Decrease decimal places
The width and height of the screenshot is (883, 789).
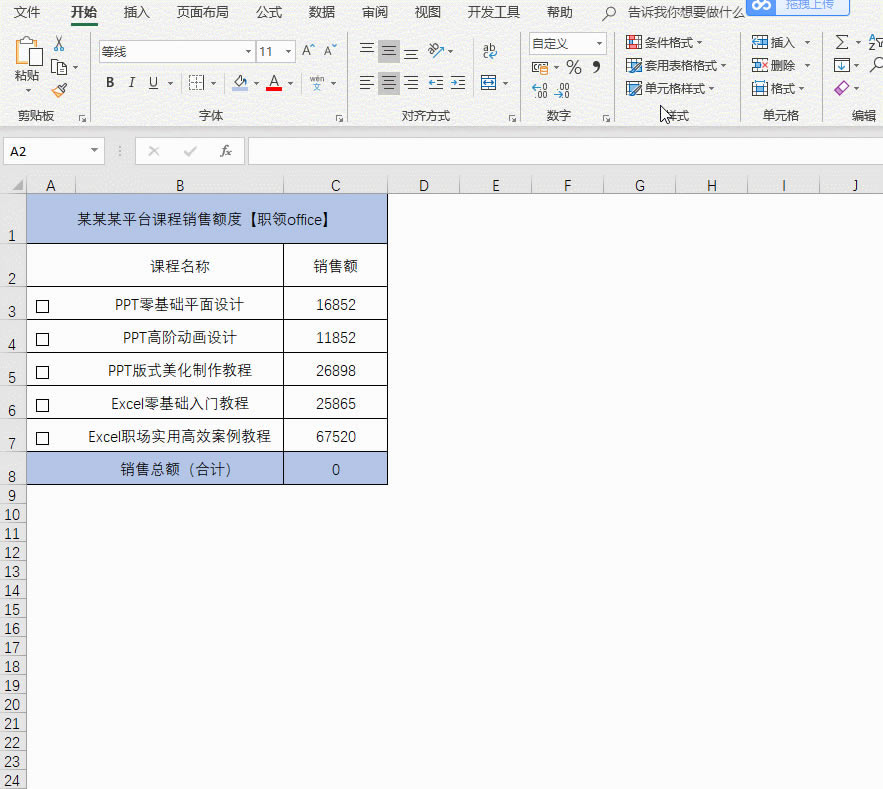[562, 90]
